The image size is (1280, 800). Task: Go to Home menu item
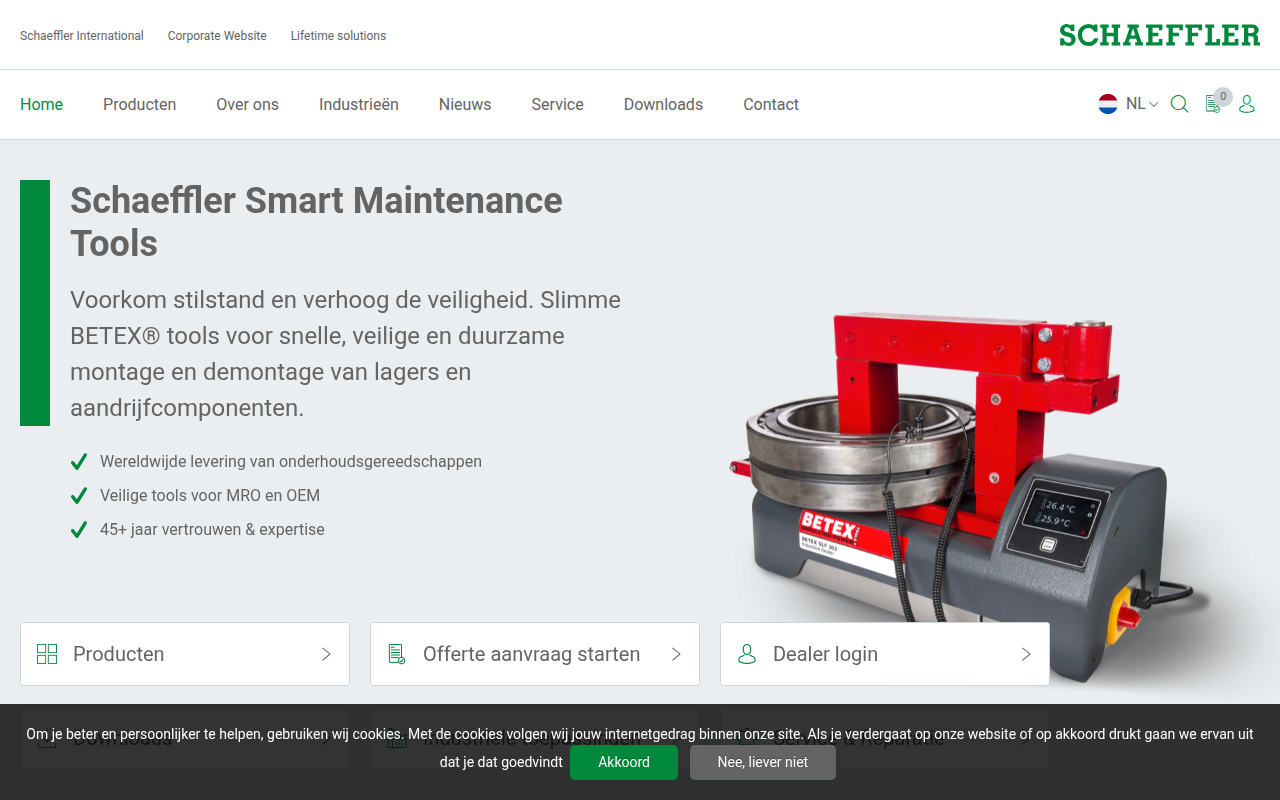pos(42,104)
